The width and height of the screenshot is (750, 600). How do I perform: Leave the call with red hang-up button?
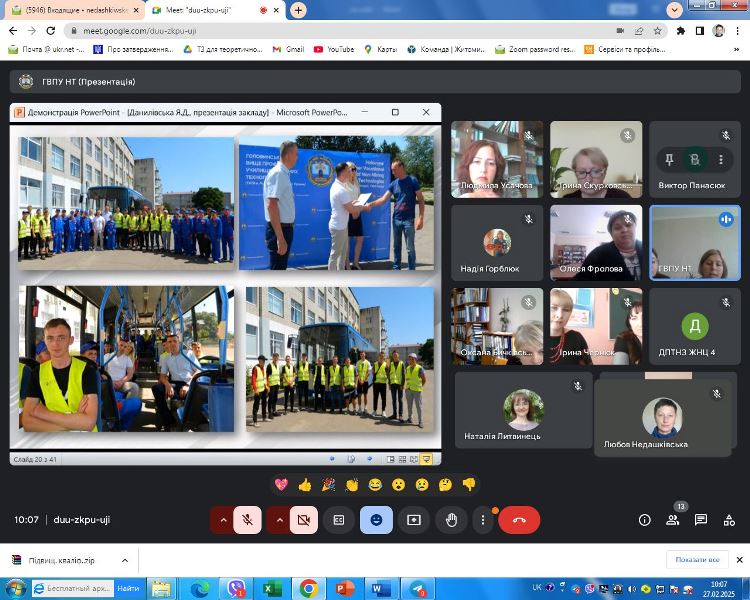click(x=519, y=520)
